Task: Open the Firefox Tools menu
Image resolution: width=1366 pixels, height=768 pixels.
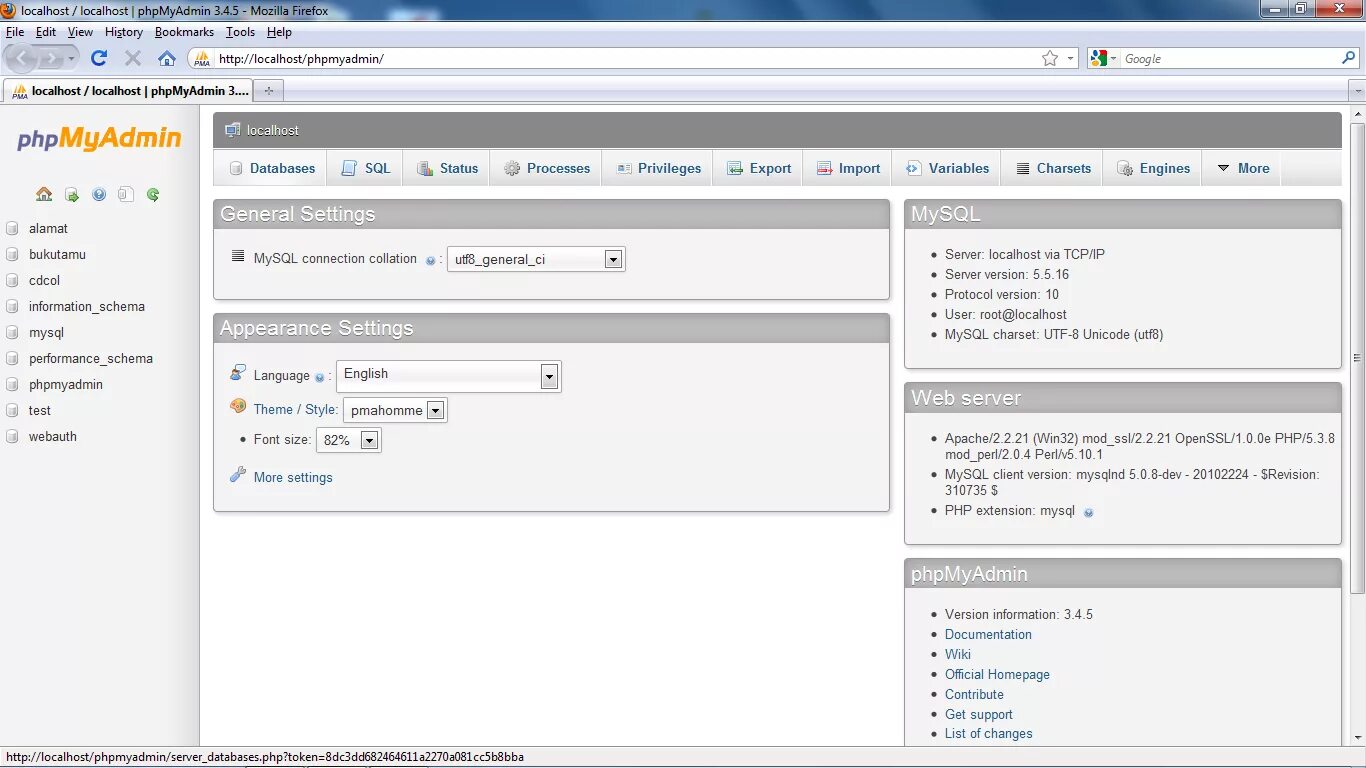Action: point(240,32)
